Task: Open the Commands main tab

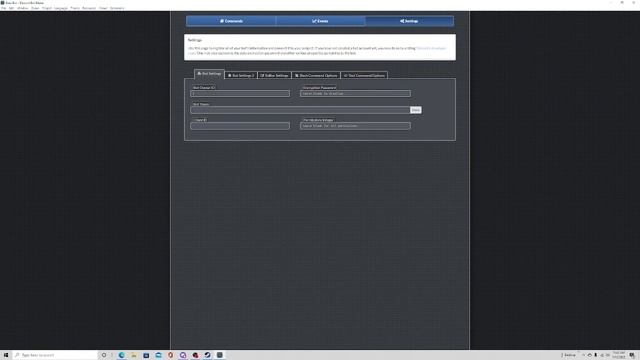Action: coord(231,21)
